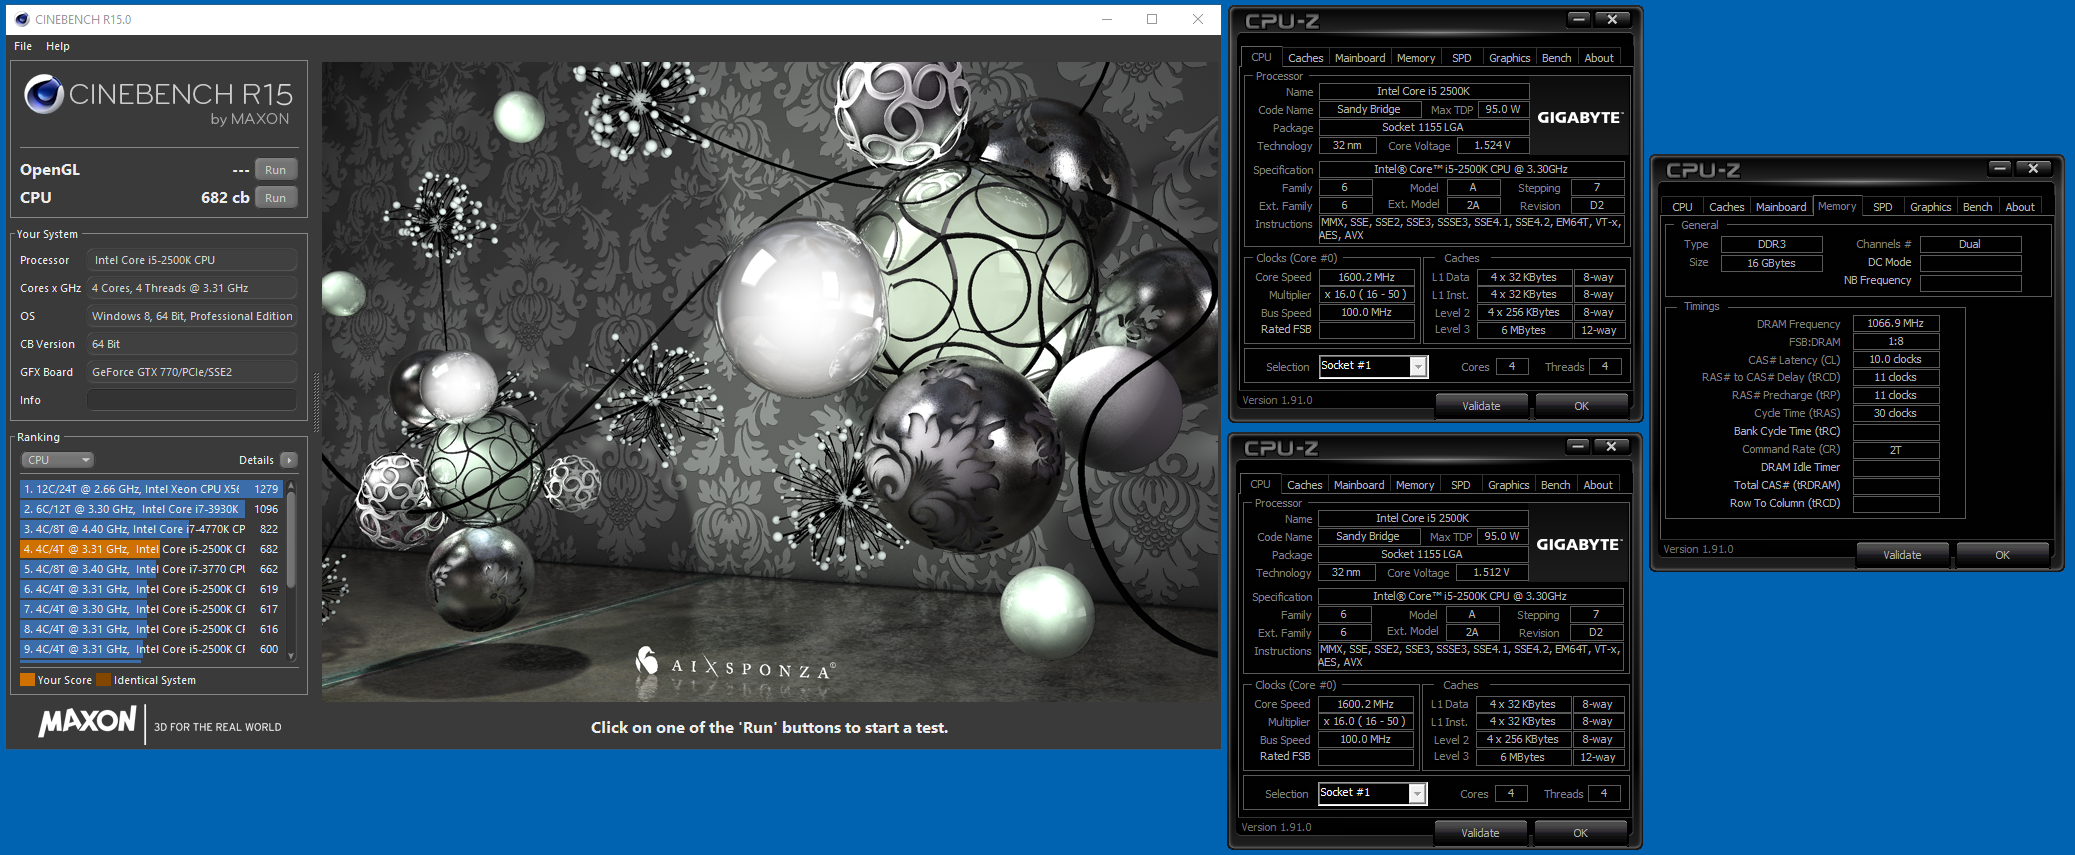Select ranking row 9 with score 600
The width and height of the screenshot is (2075, 855).
point(151,649)
